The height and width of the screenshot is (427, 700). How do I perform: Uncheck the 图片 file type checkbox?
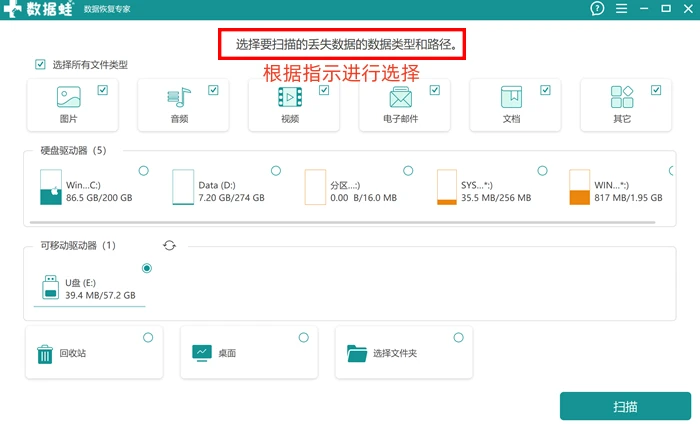[x=103, y=90]
